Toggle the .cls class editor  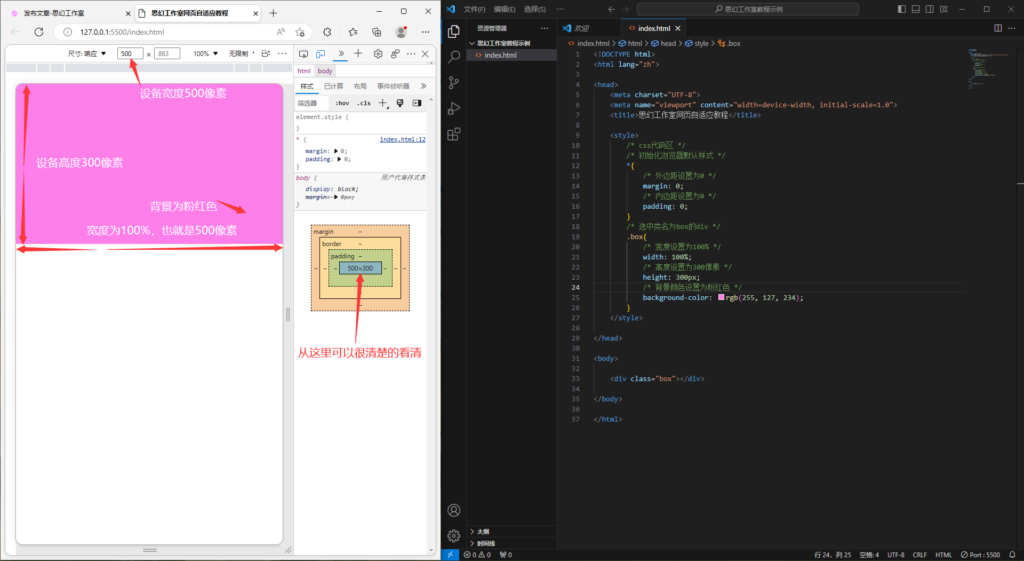pos(364,103)
